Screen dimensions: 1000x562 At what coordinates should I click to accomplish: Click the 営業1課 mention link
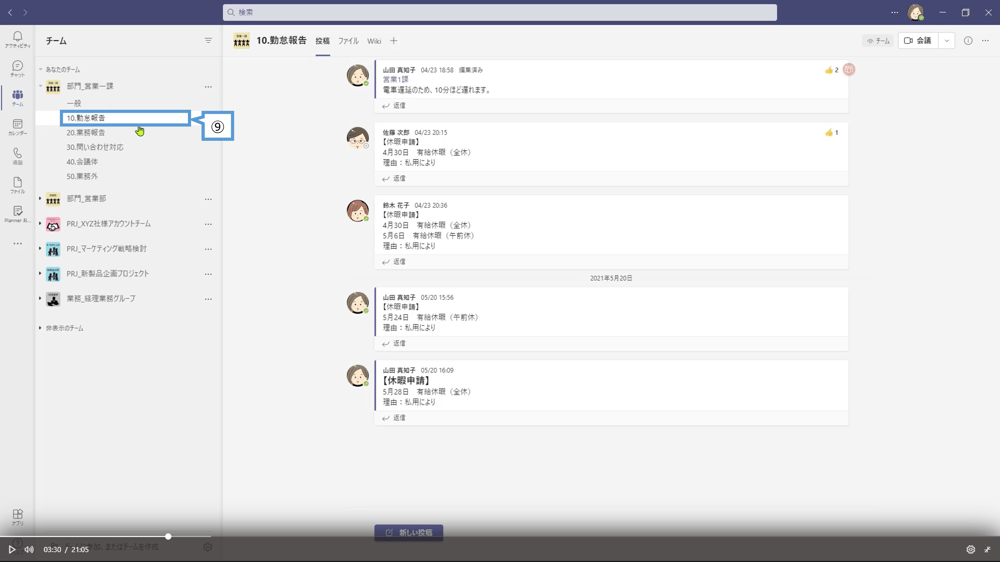click(395, 80)
